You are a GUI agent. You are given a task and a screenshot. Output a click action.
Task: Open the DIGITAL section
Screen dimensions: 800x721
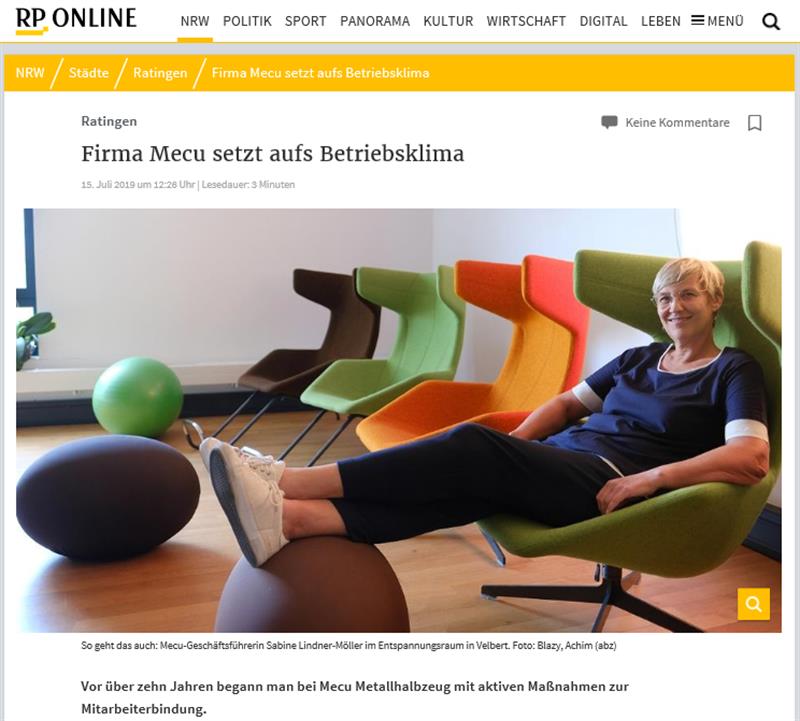click(603, 21)
